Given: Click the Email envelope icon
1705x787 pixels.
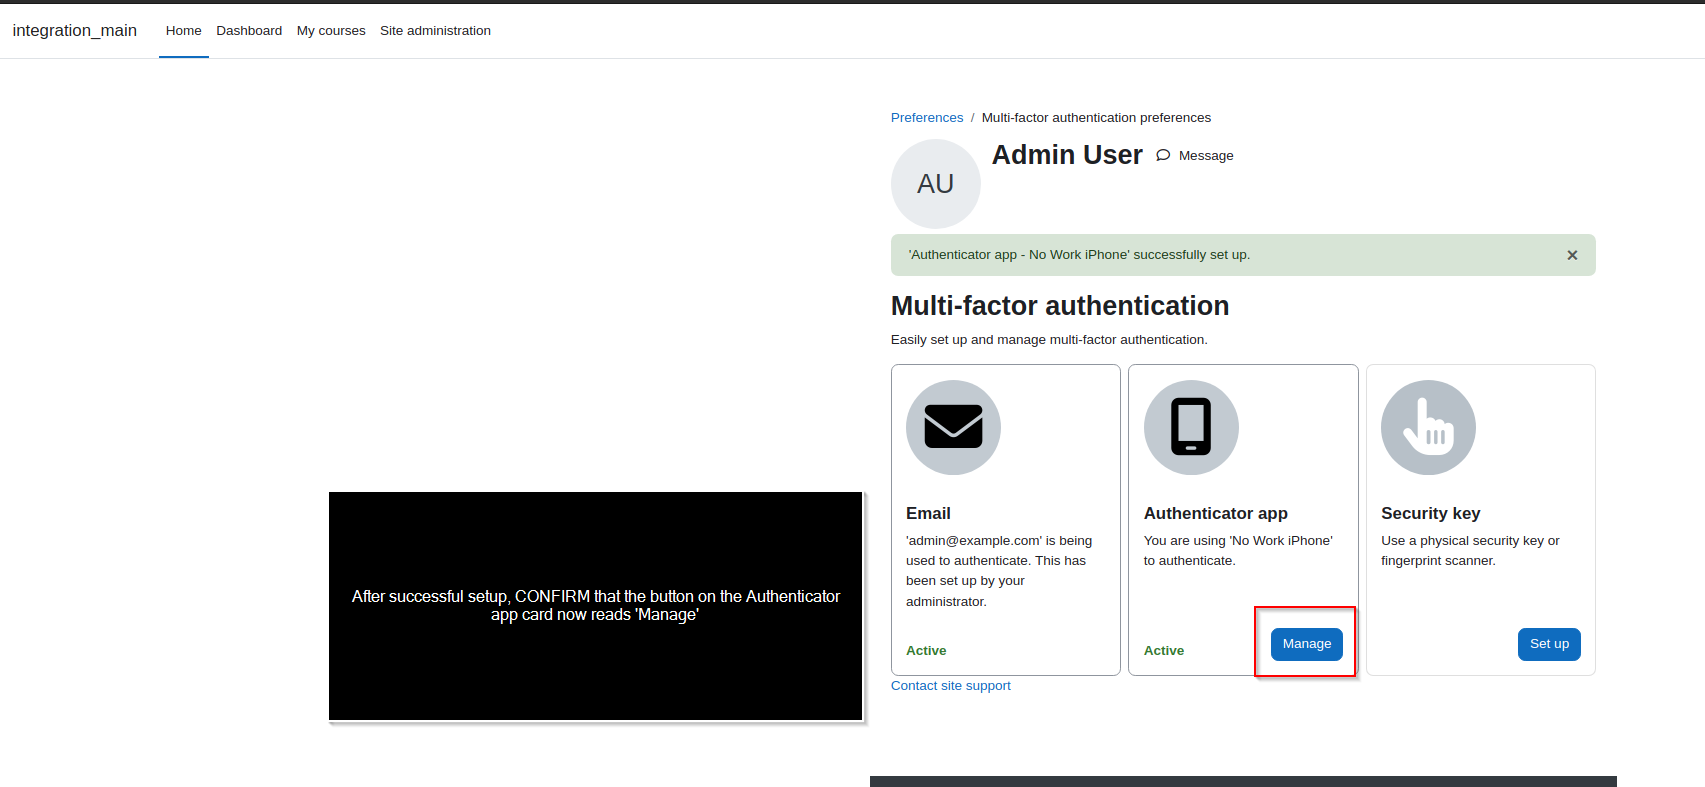Looking at the screenshot, I should point(953,427).
